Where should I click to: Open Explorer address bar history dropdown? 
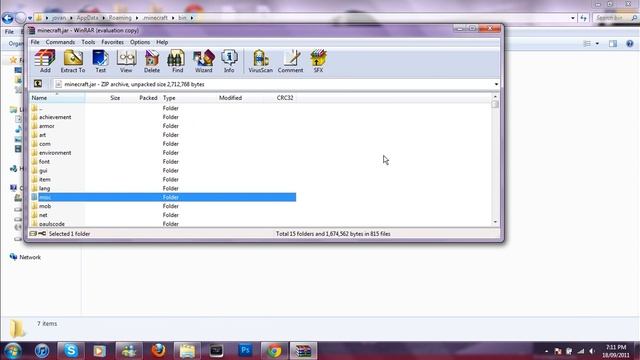coord(573,18)
